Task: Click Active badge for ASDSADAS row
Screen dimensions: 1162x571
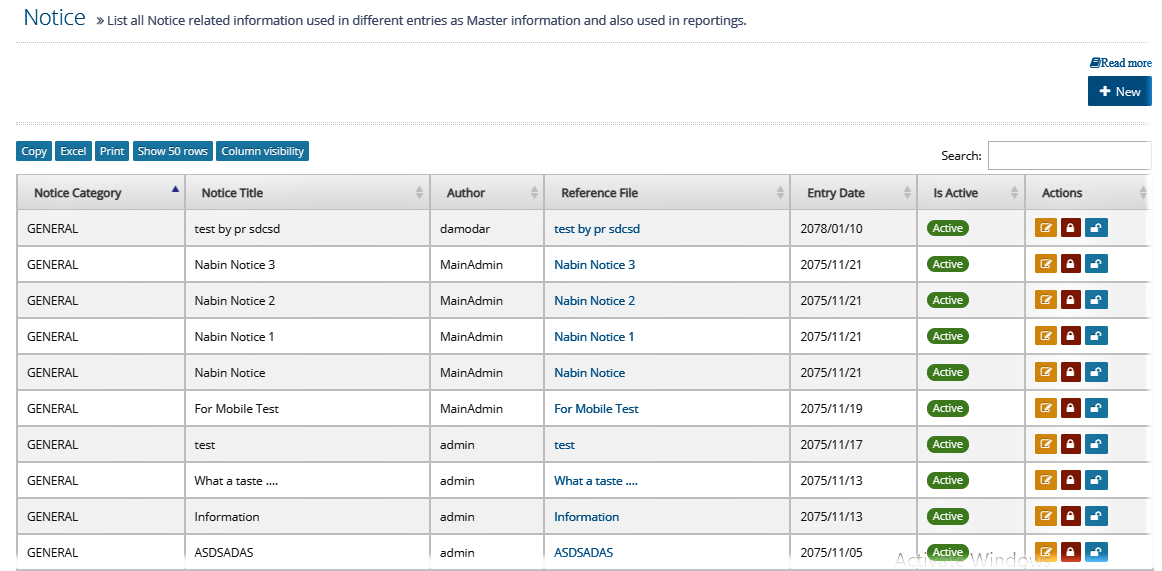Action: [x=948, y=552]
